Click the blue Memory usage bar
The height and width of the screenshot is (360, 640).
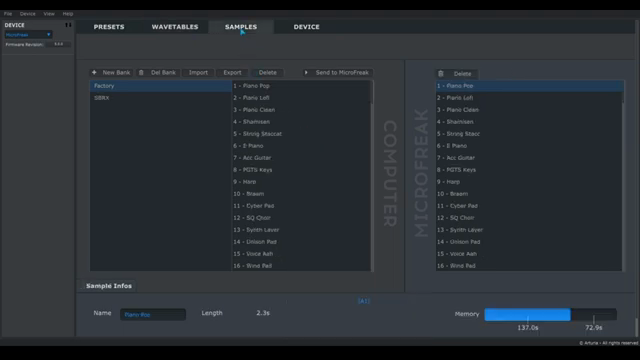point(527,314)
